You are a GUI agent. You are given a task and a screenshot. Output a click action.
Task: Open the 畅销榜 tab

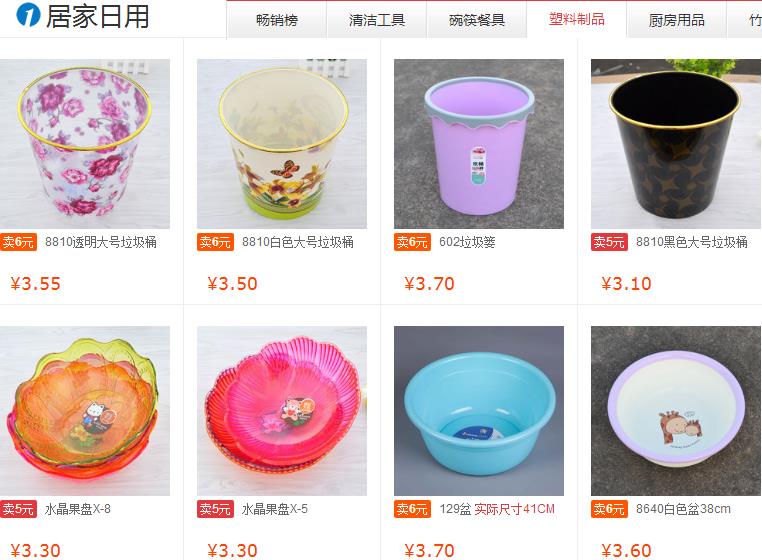coord(277,20)
